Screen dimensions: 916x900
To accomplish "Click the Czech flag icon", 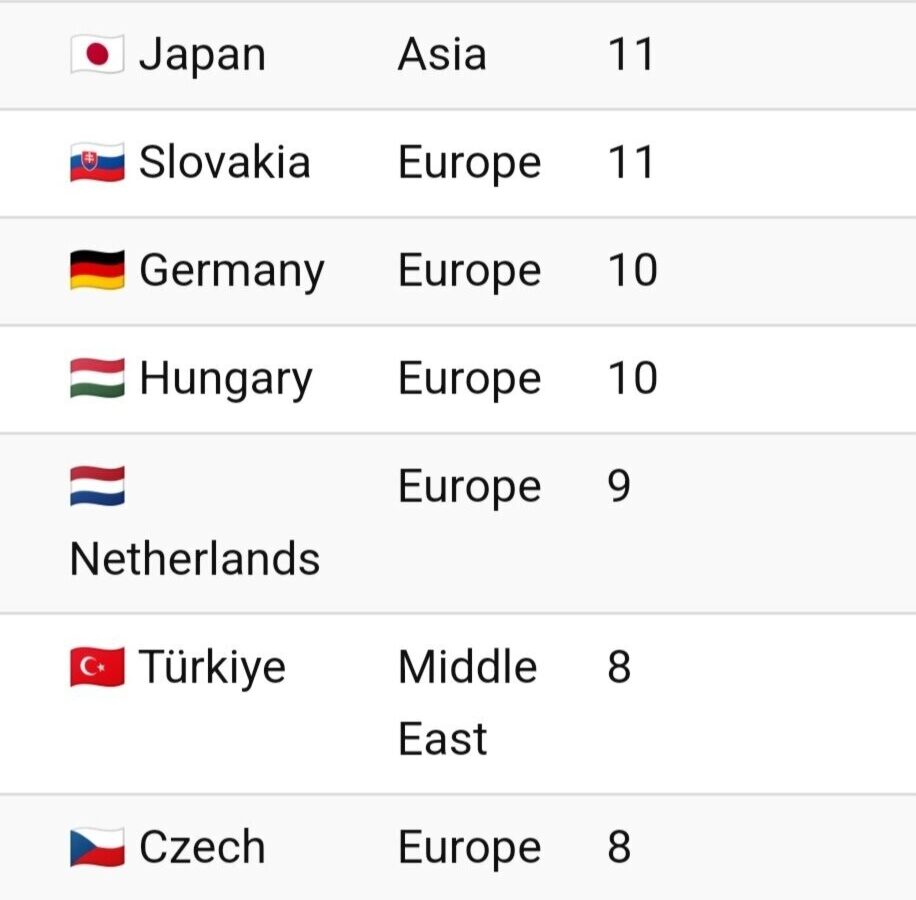I will click(x=97, y=847).
